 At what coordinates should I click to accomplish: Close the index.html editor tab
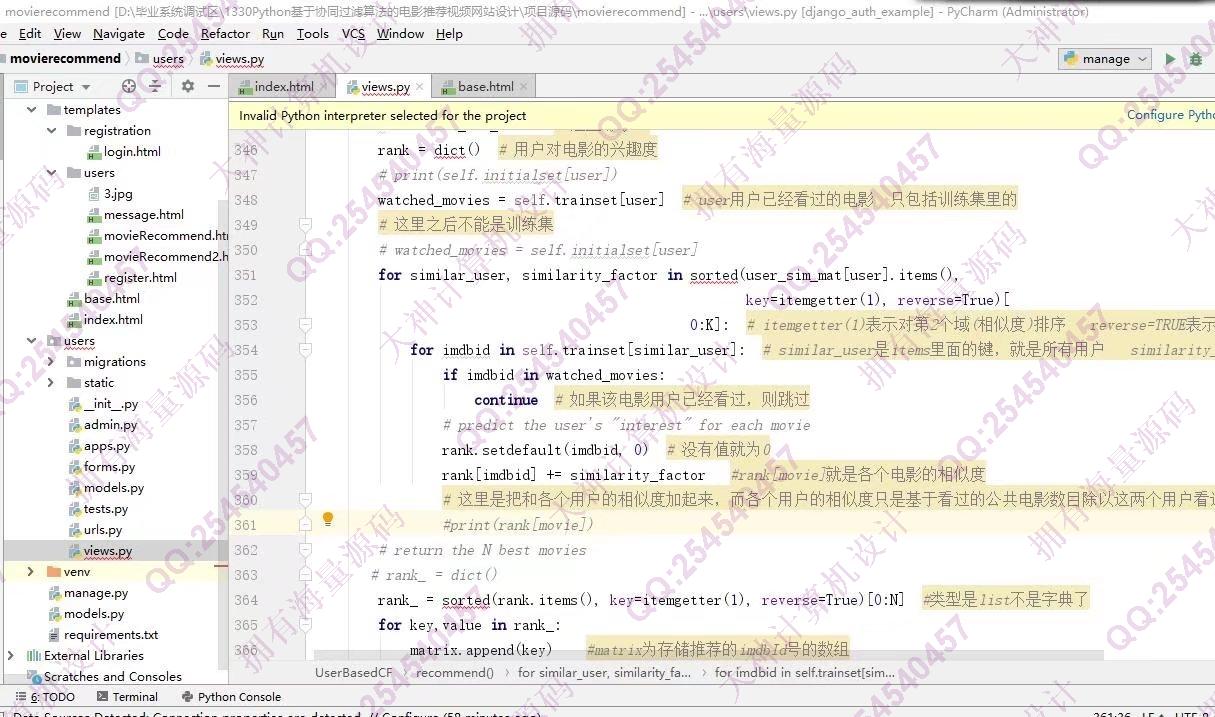pos(324,87)
